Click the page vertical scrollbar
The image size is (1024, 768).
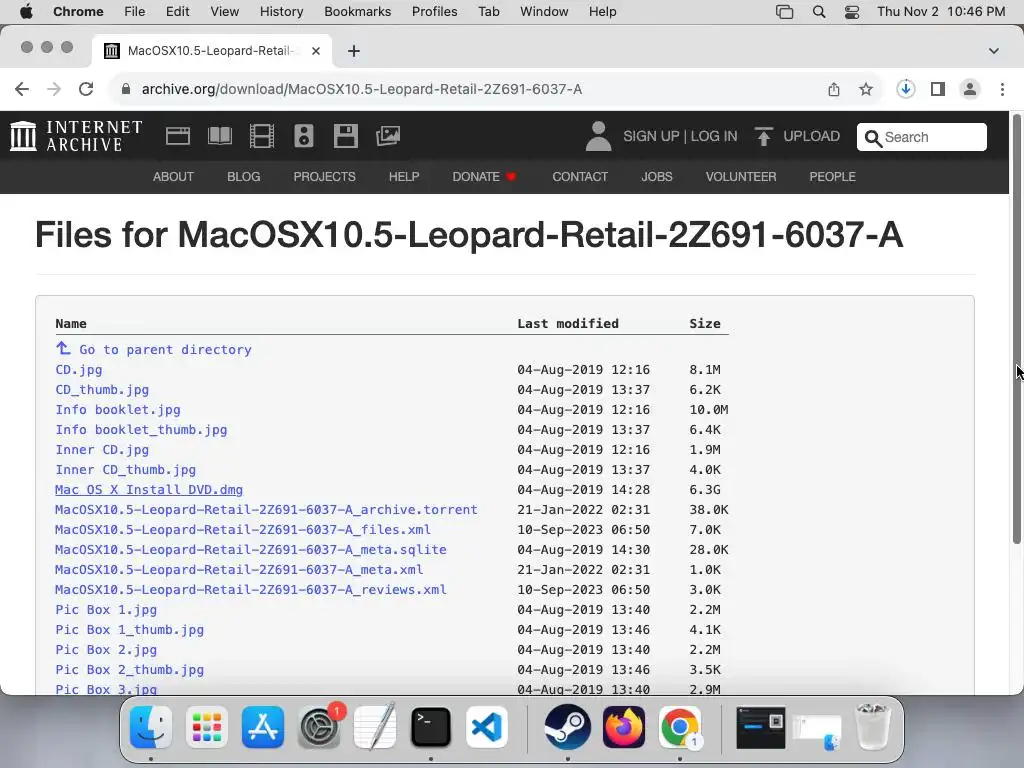pos(1016,330)
